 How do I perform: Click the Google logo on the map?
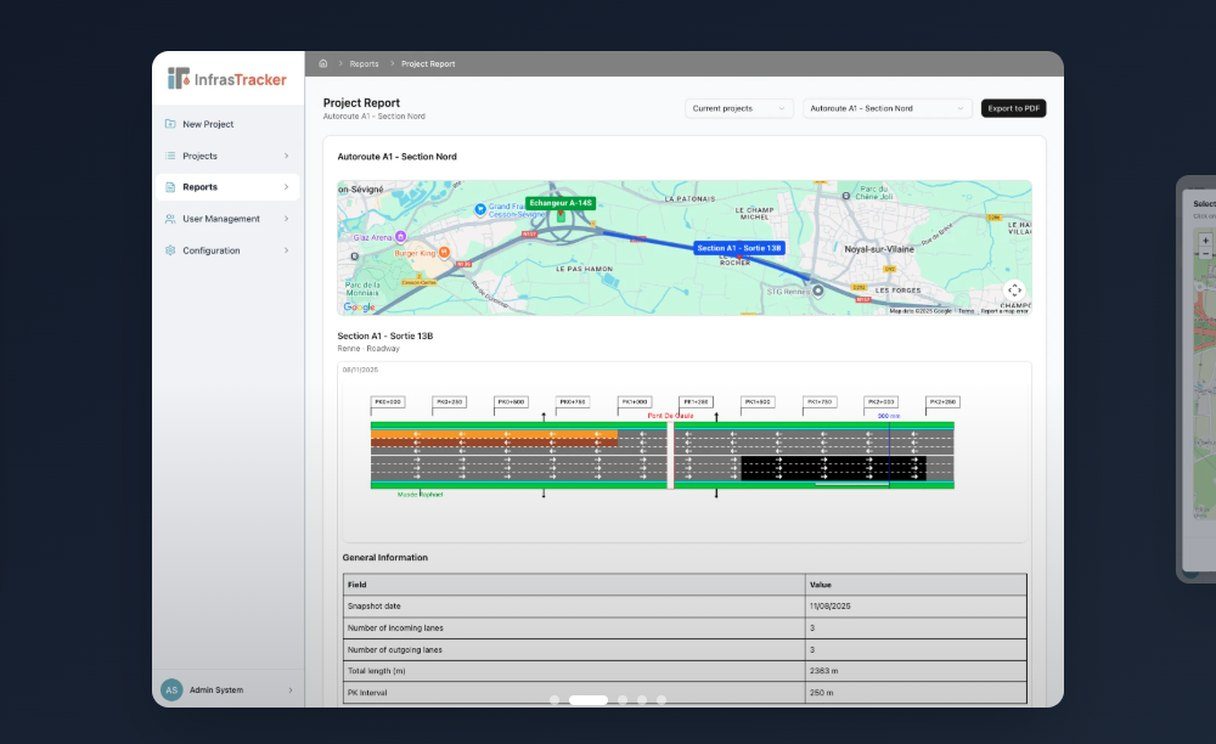click(360, 307)
